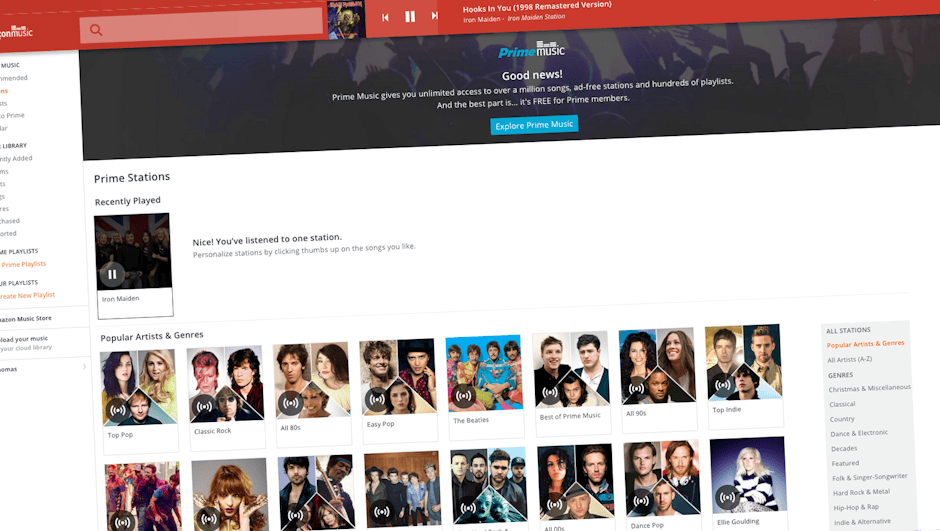Open the Dance & Electronic genre
The height and width of the screenshot is (531, 940).
coord(858,433)
